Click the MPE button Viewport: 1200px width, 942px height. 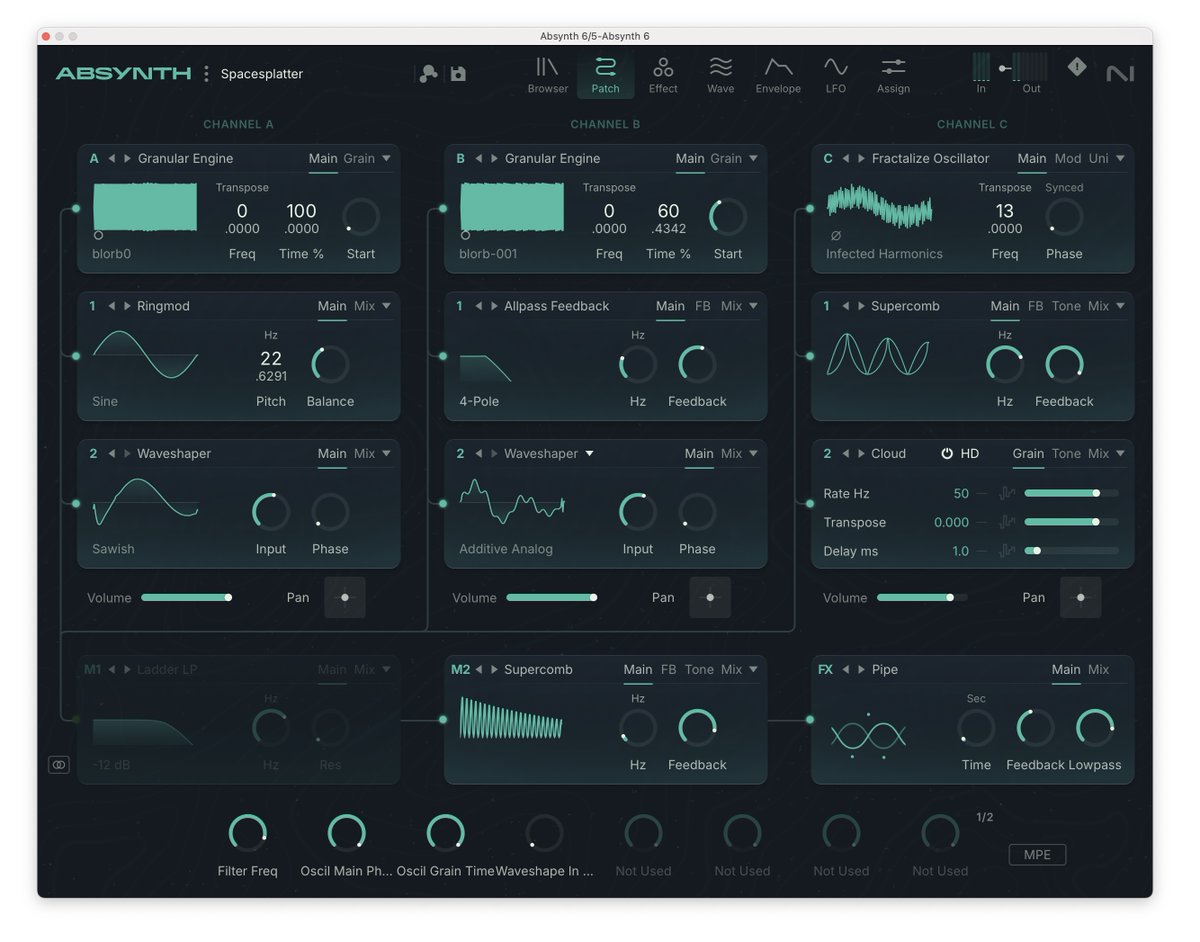pyautogui.click(x=1037, y=854)
